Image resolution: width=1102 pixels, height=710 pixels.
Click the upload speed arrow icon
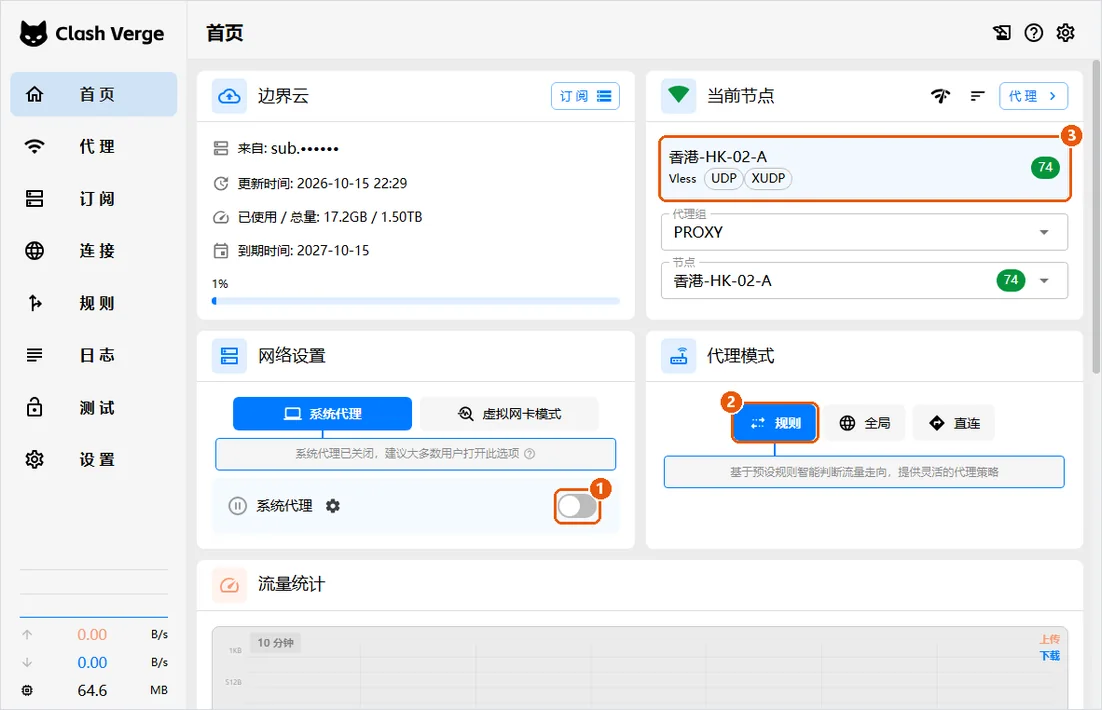(27, 635)
